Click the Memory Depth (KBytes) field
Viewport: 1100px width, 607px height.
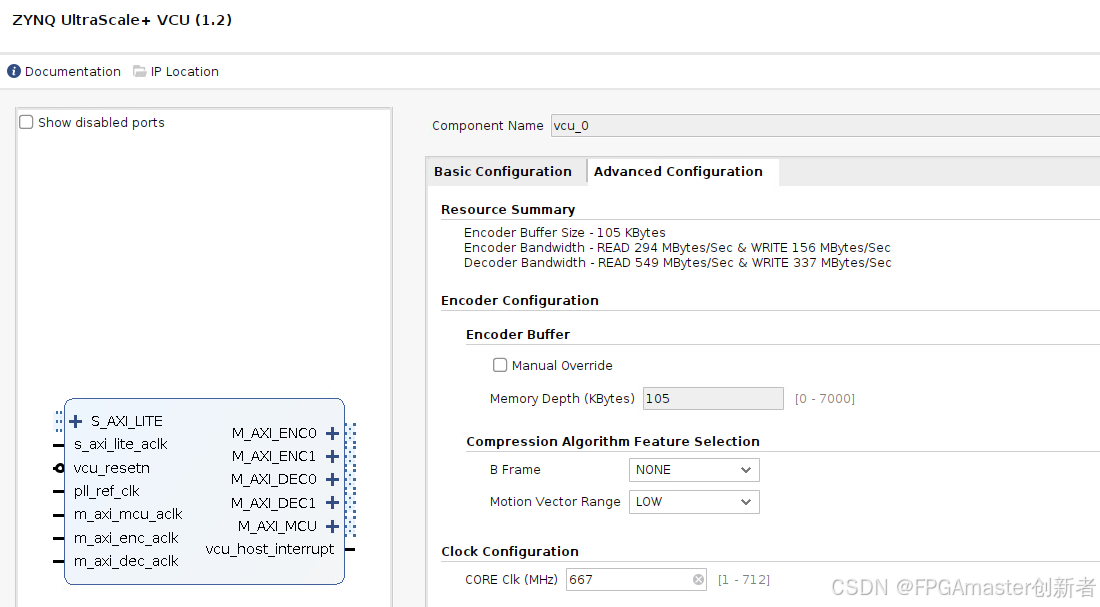[713, 399]
